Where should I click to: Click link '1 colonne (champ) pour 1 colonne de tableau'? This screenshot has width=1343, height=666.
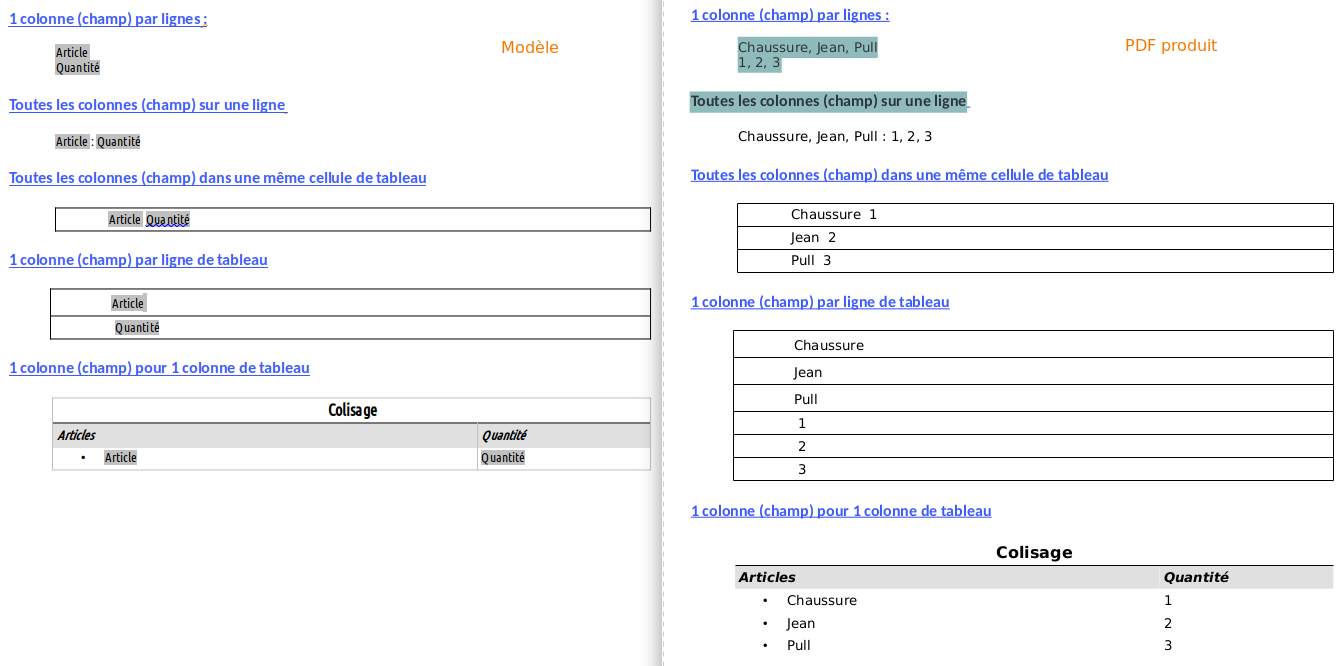159,368
